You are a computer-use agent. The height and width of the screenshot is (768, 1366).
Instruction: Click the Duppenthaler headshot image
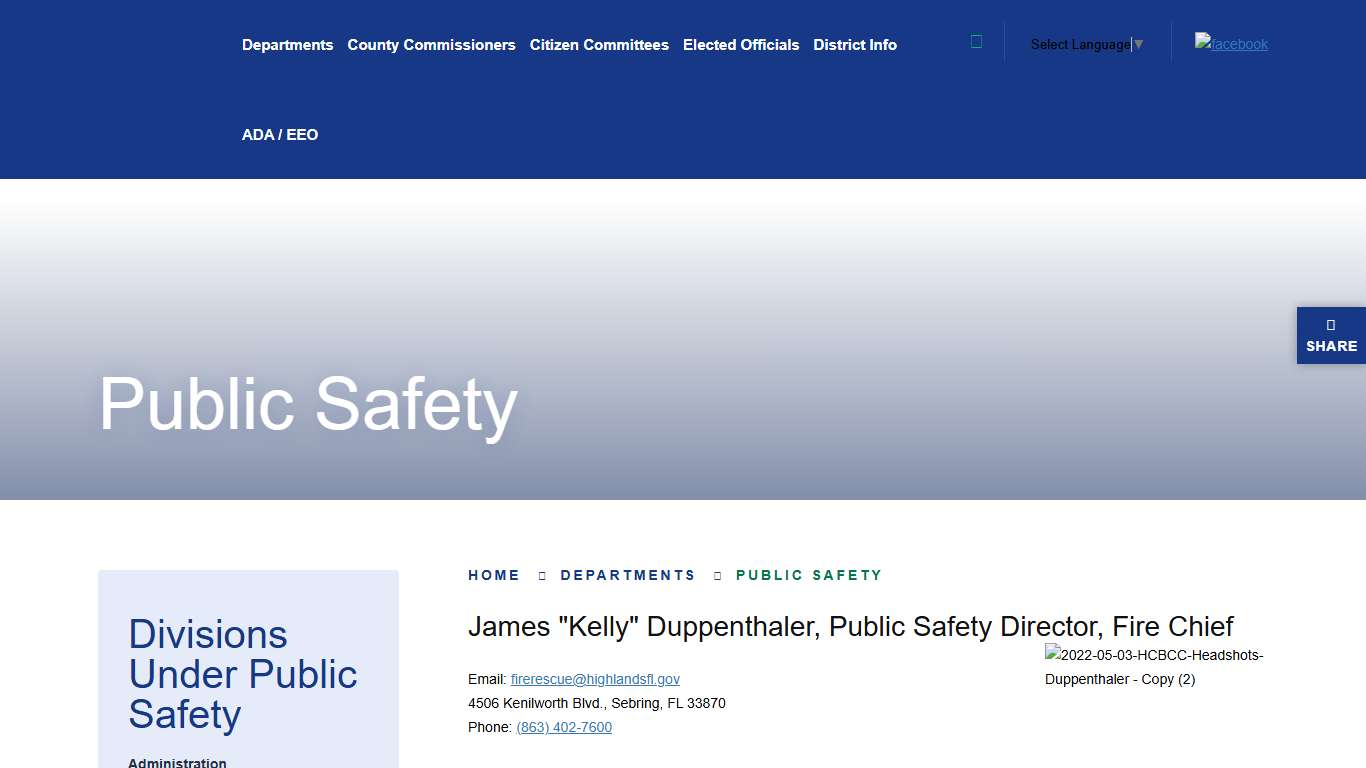pos(1154,667)
